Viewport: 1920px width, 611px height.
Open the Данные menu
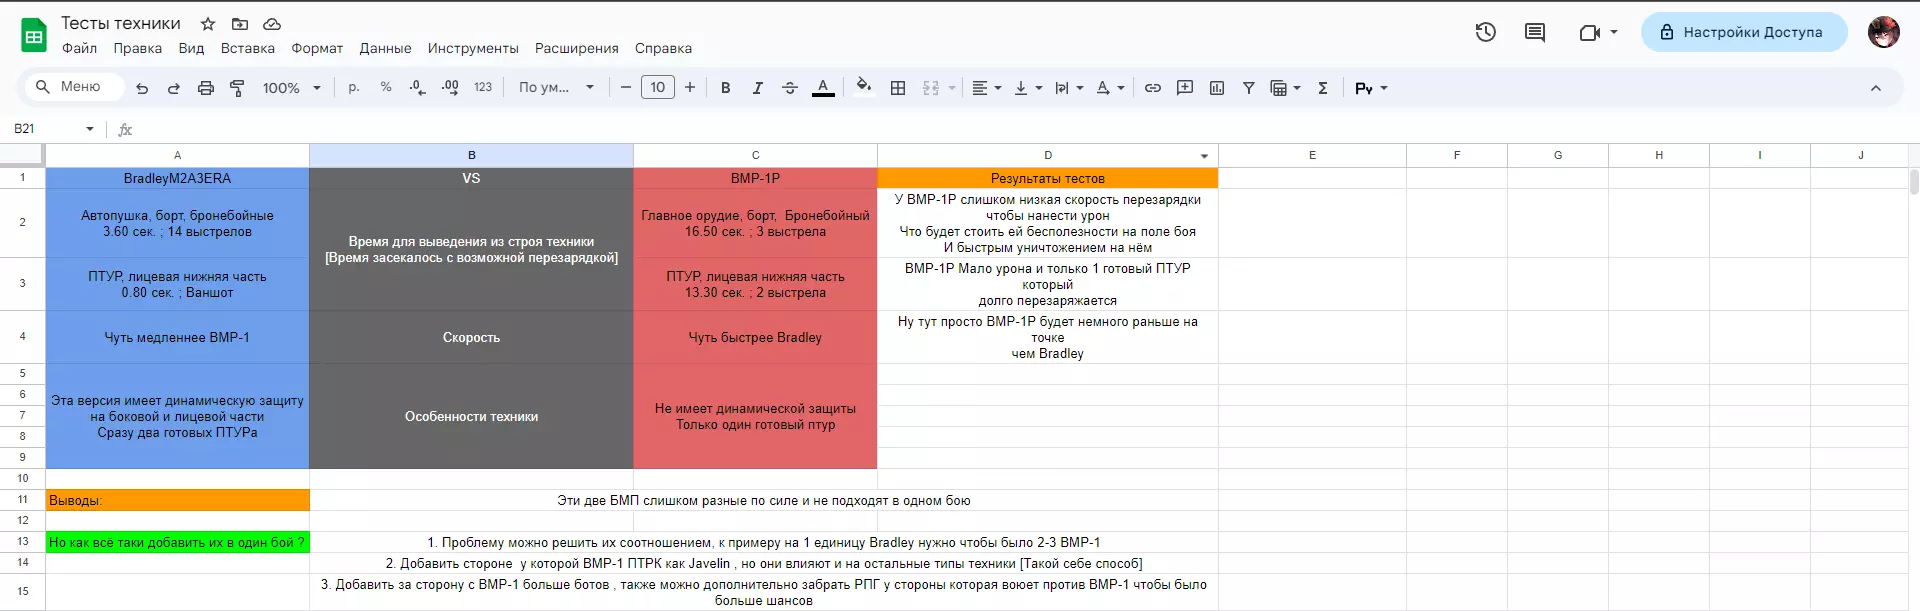click(x=385, y=48)
